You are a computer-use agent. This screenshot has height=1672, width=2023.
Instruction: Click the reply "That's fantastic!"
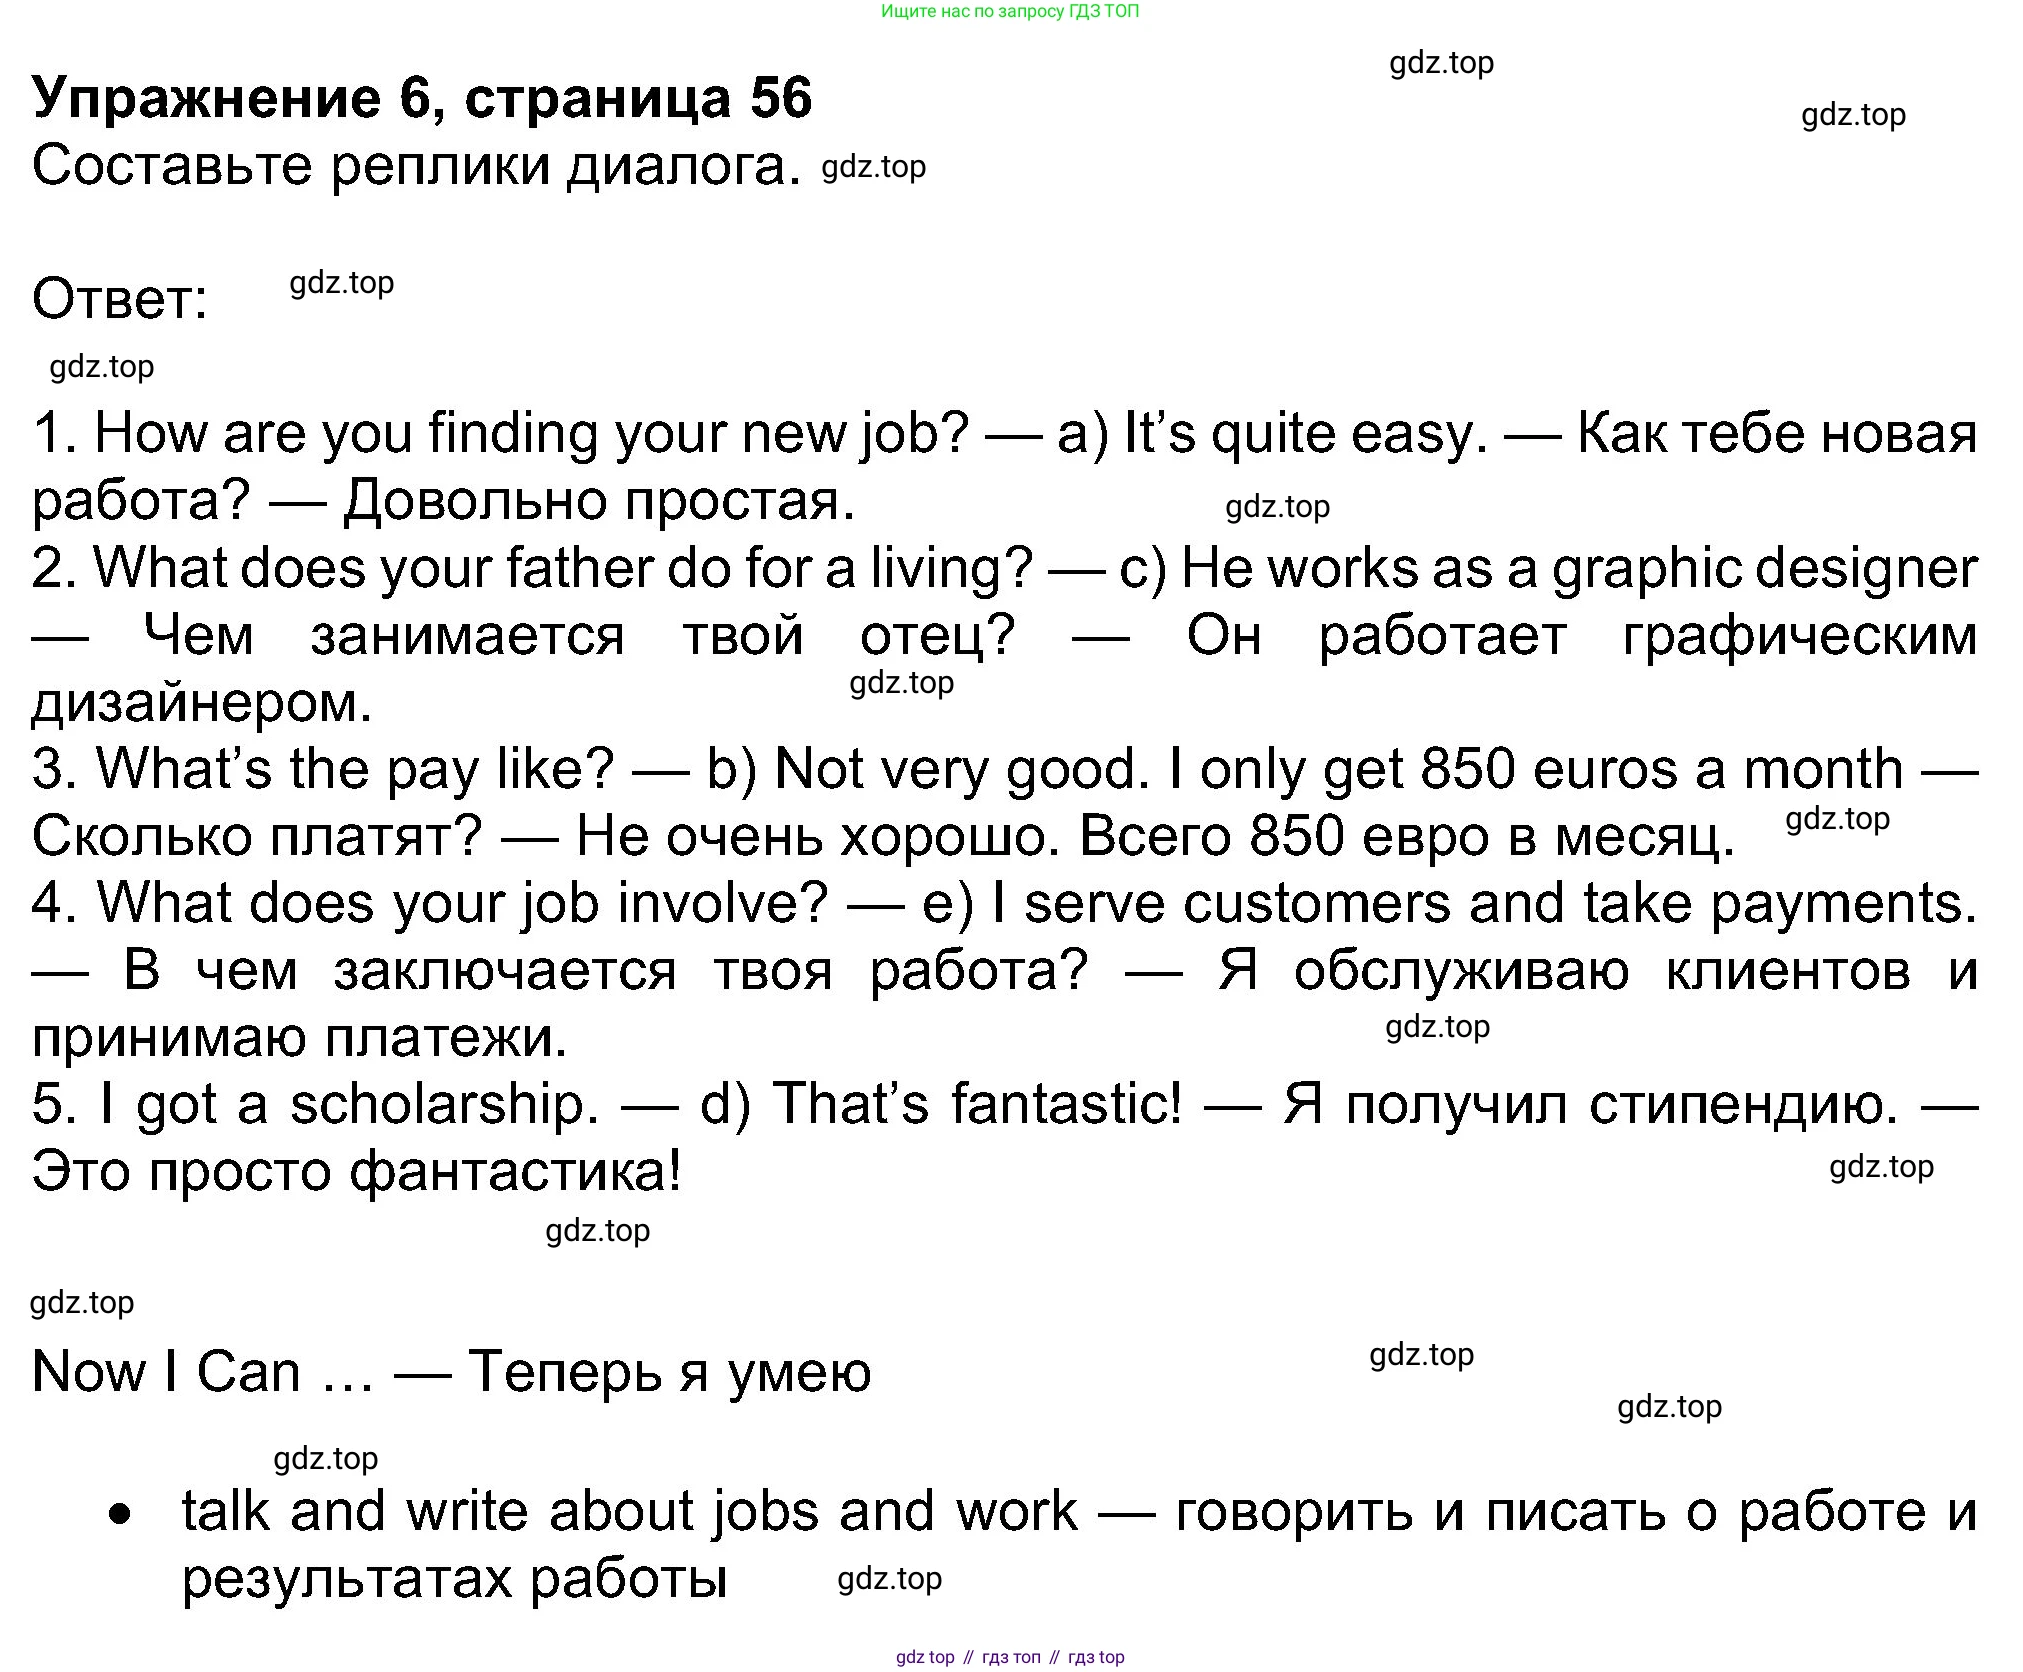977,1104
